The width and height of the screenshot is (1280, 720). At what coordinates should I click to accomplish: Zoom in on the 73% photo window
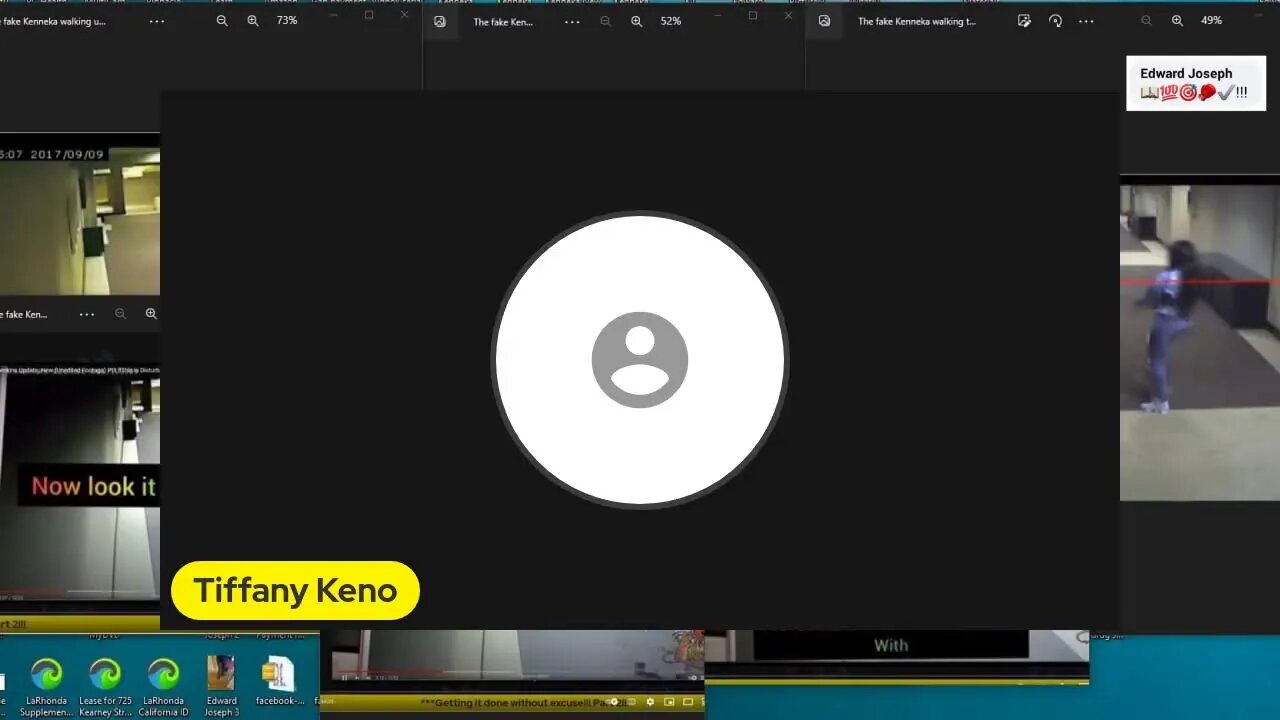253,21
